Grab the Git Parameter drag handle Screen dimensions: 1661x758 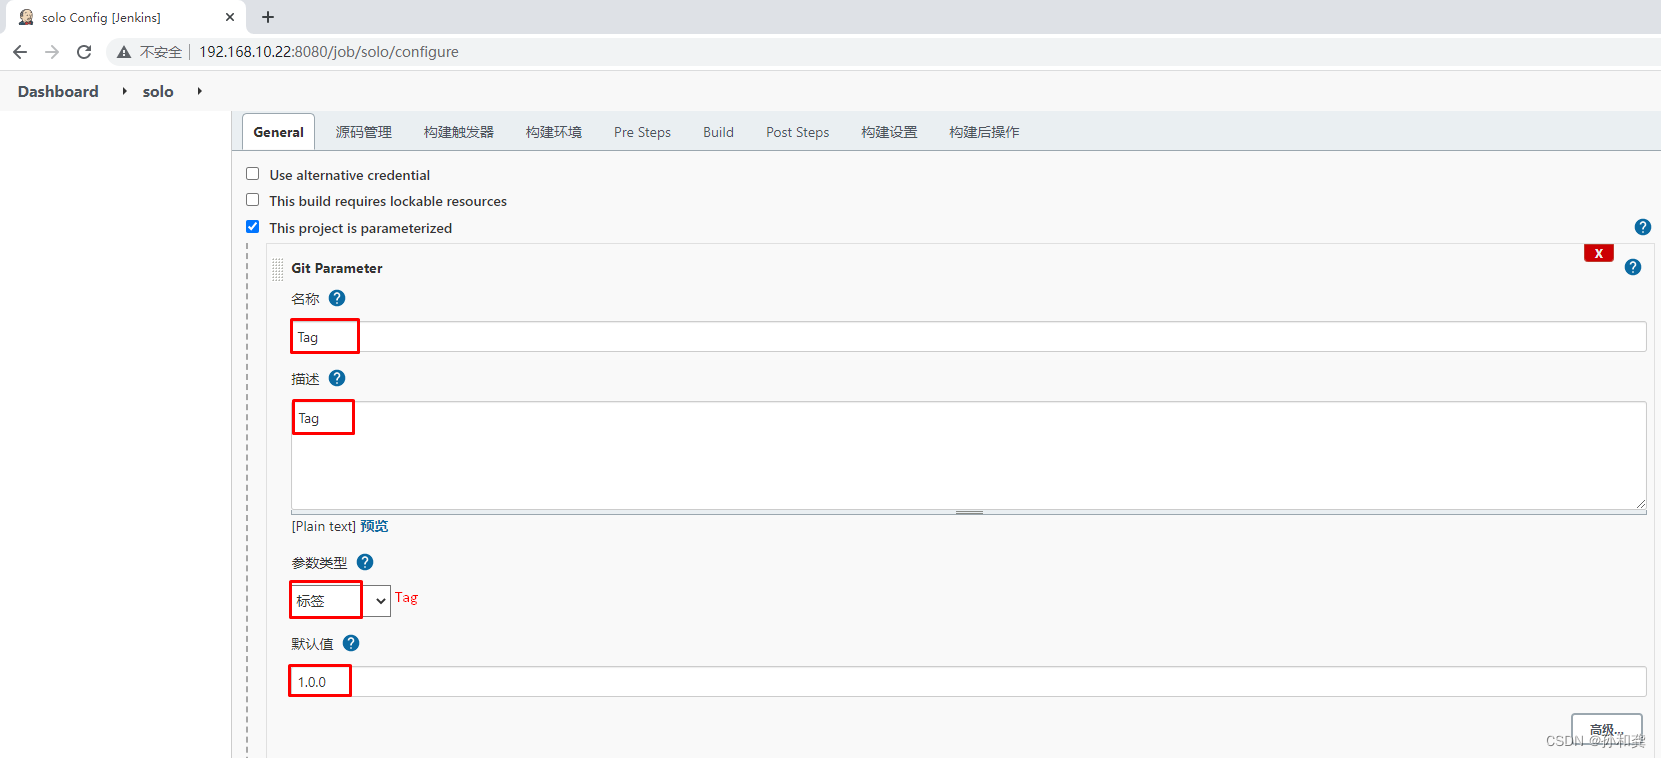278,268
